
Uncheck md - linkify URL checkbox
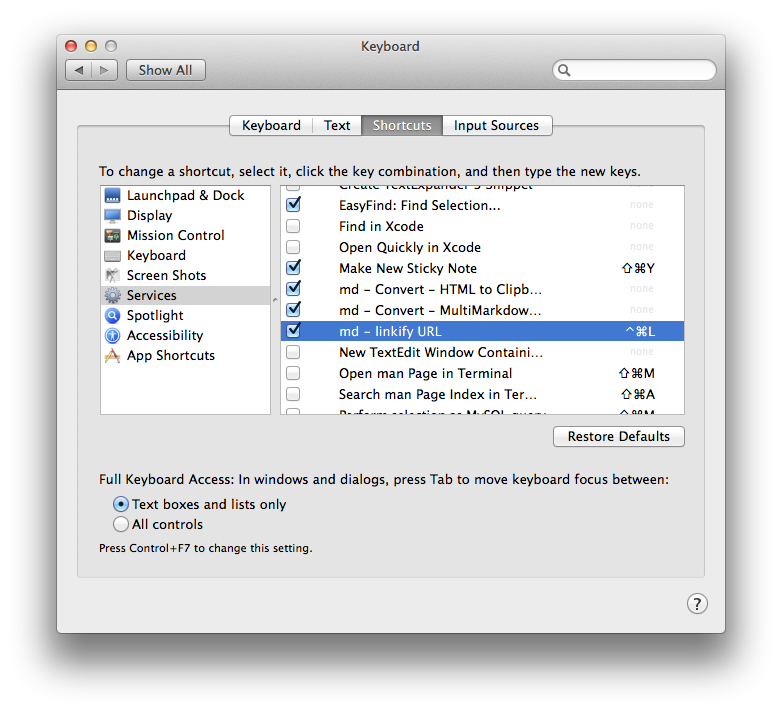[x=293, y=330]
